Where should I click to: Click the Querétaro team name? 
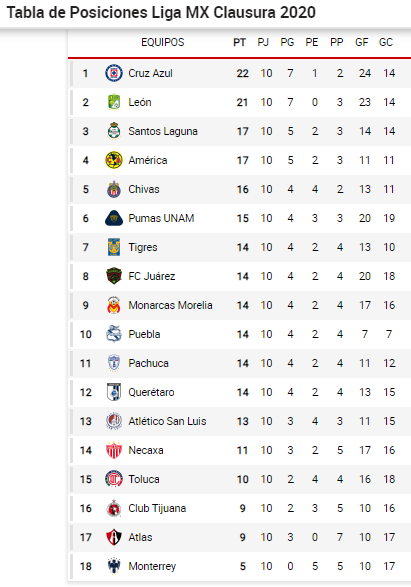point(151,392)
